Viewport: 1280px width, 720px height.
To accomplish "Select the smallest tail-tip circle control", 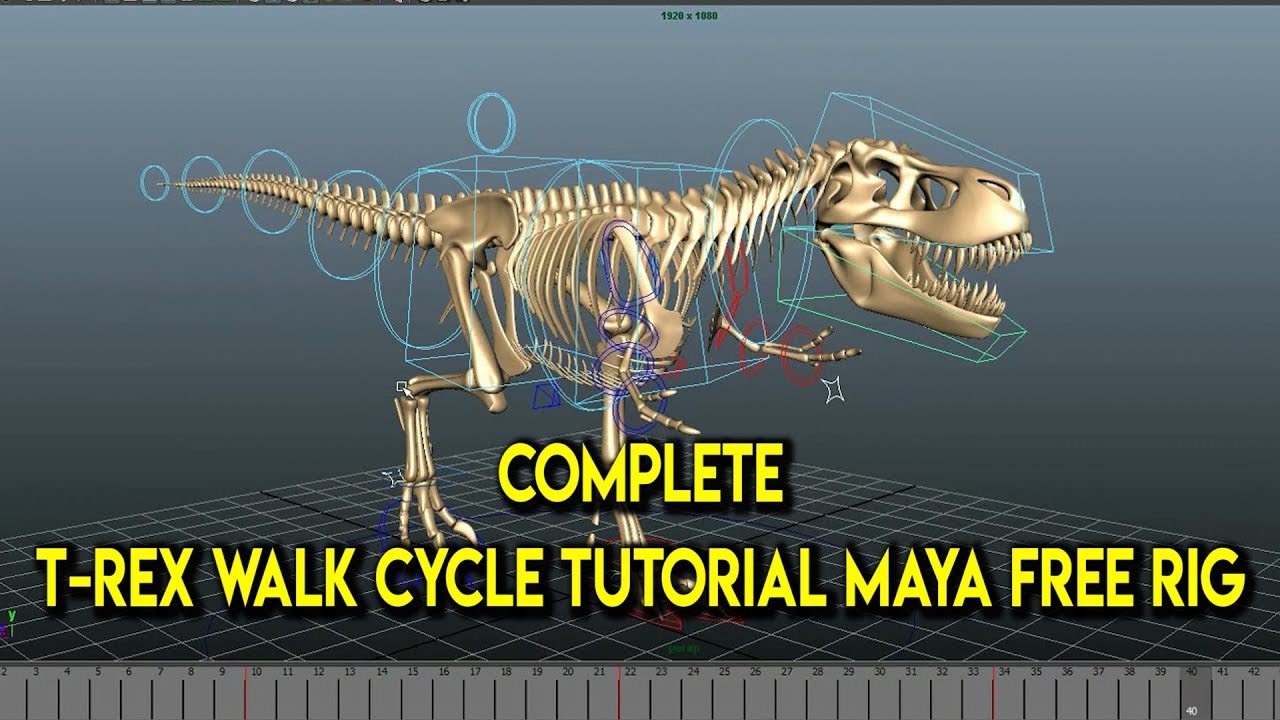I will (x=155, y=182).
